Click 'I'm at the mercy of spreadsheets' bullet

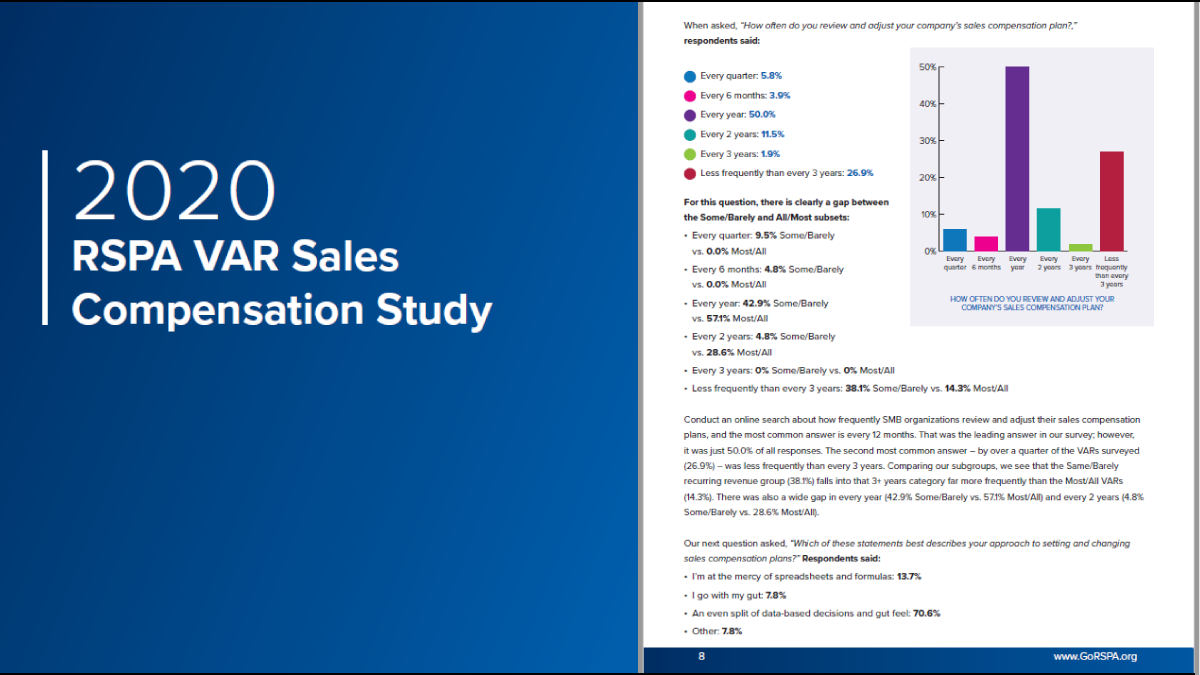[806, 577]
